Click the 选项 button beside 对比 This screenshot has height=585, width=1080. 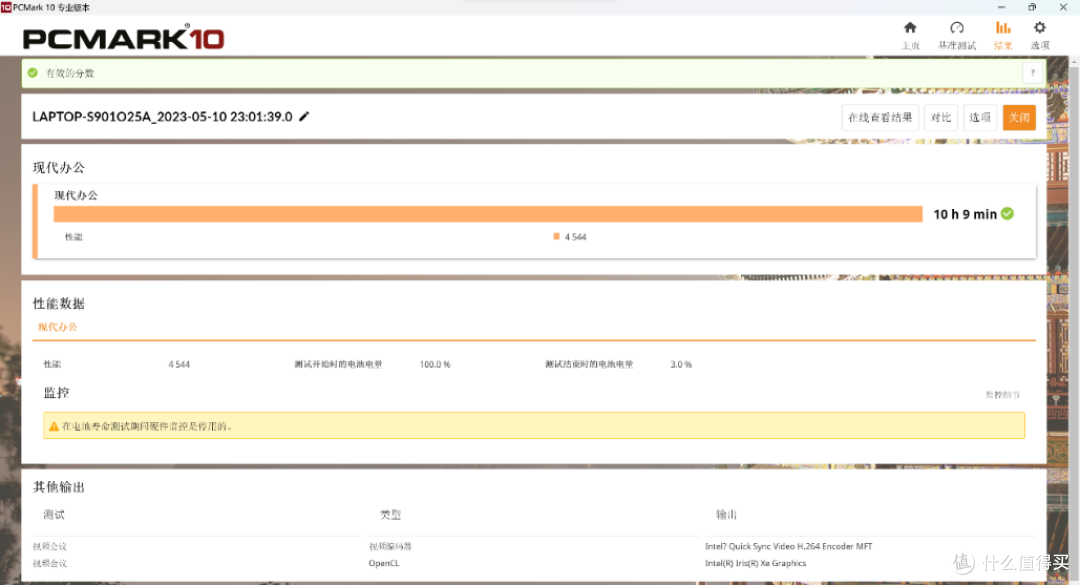coord(979,117)
